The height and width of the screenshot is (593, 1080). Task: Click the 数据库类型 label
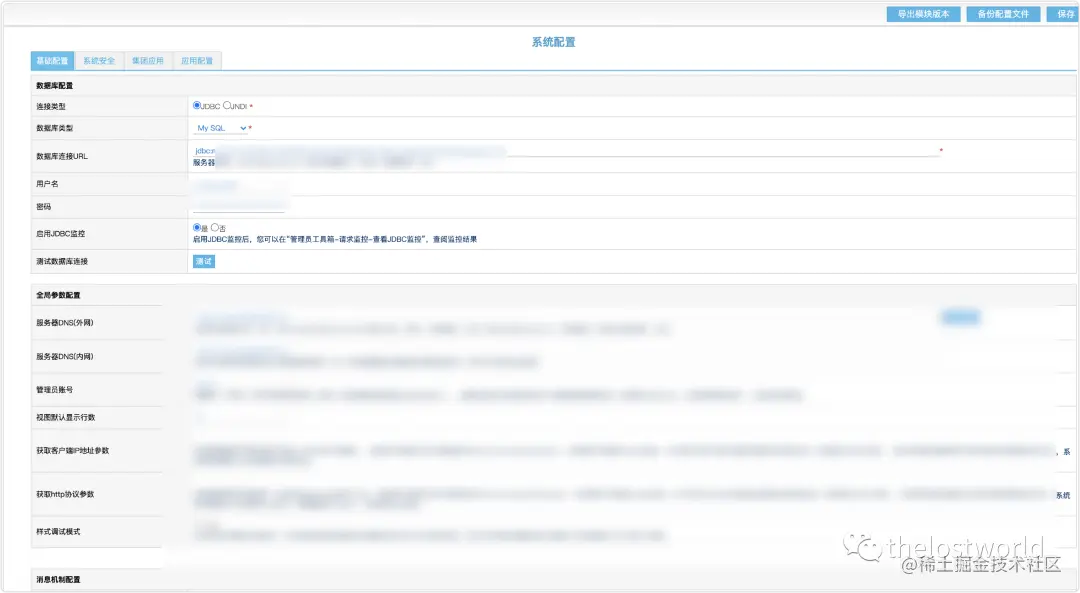click(54, 128)
